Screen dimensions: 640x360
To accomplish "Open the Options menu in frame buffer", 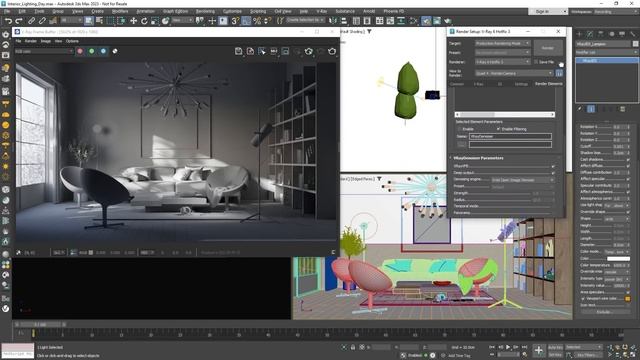I will (72, 41).
